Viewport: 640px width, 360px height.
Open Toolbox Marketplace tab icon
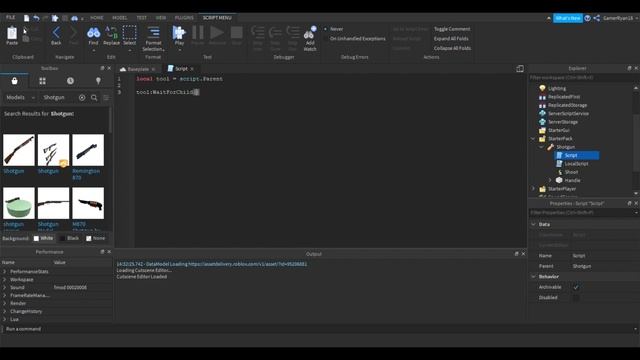(x=14, y=81)
